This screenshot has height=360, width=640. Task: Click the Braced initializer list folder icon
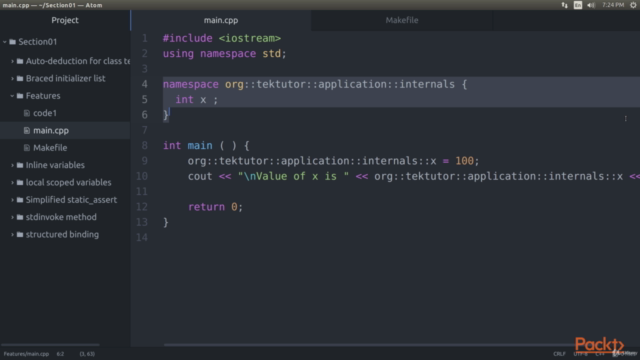(20, 78)
